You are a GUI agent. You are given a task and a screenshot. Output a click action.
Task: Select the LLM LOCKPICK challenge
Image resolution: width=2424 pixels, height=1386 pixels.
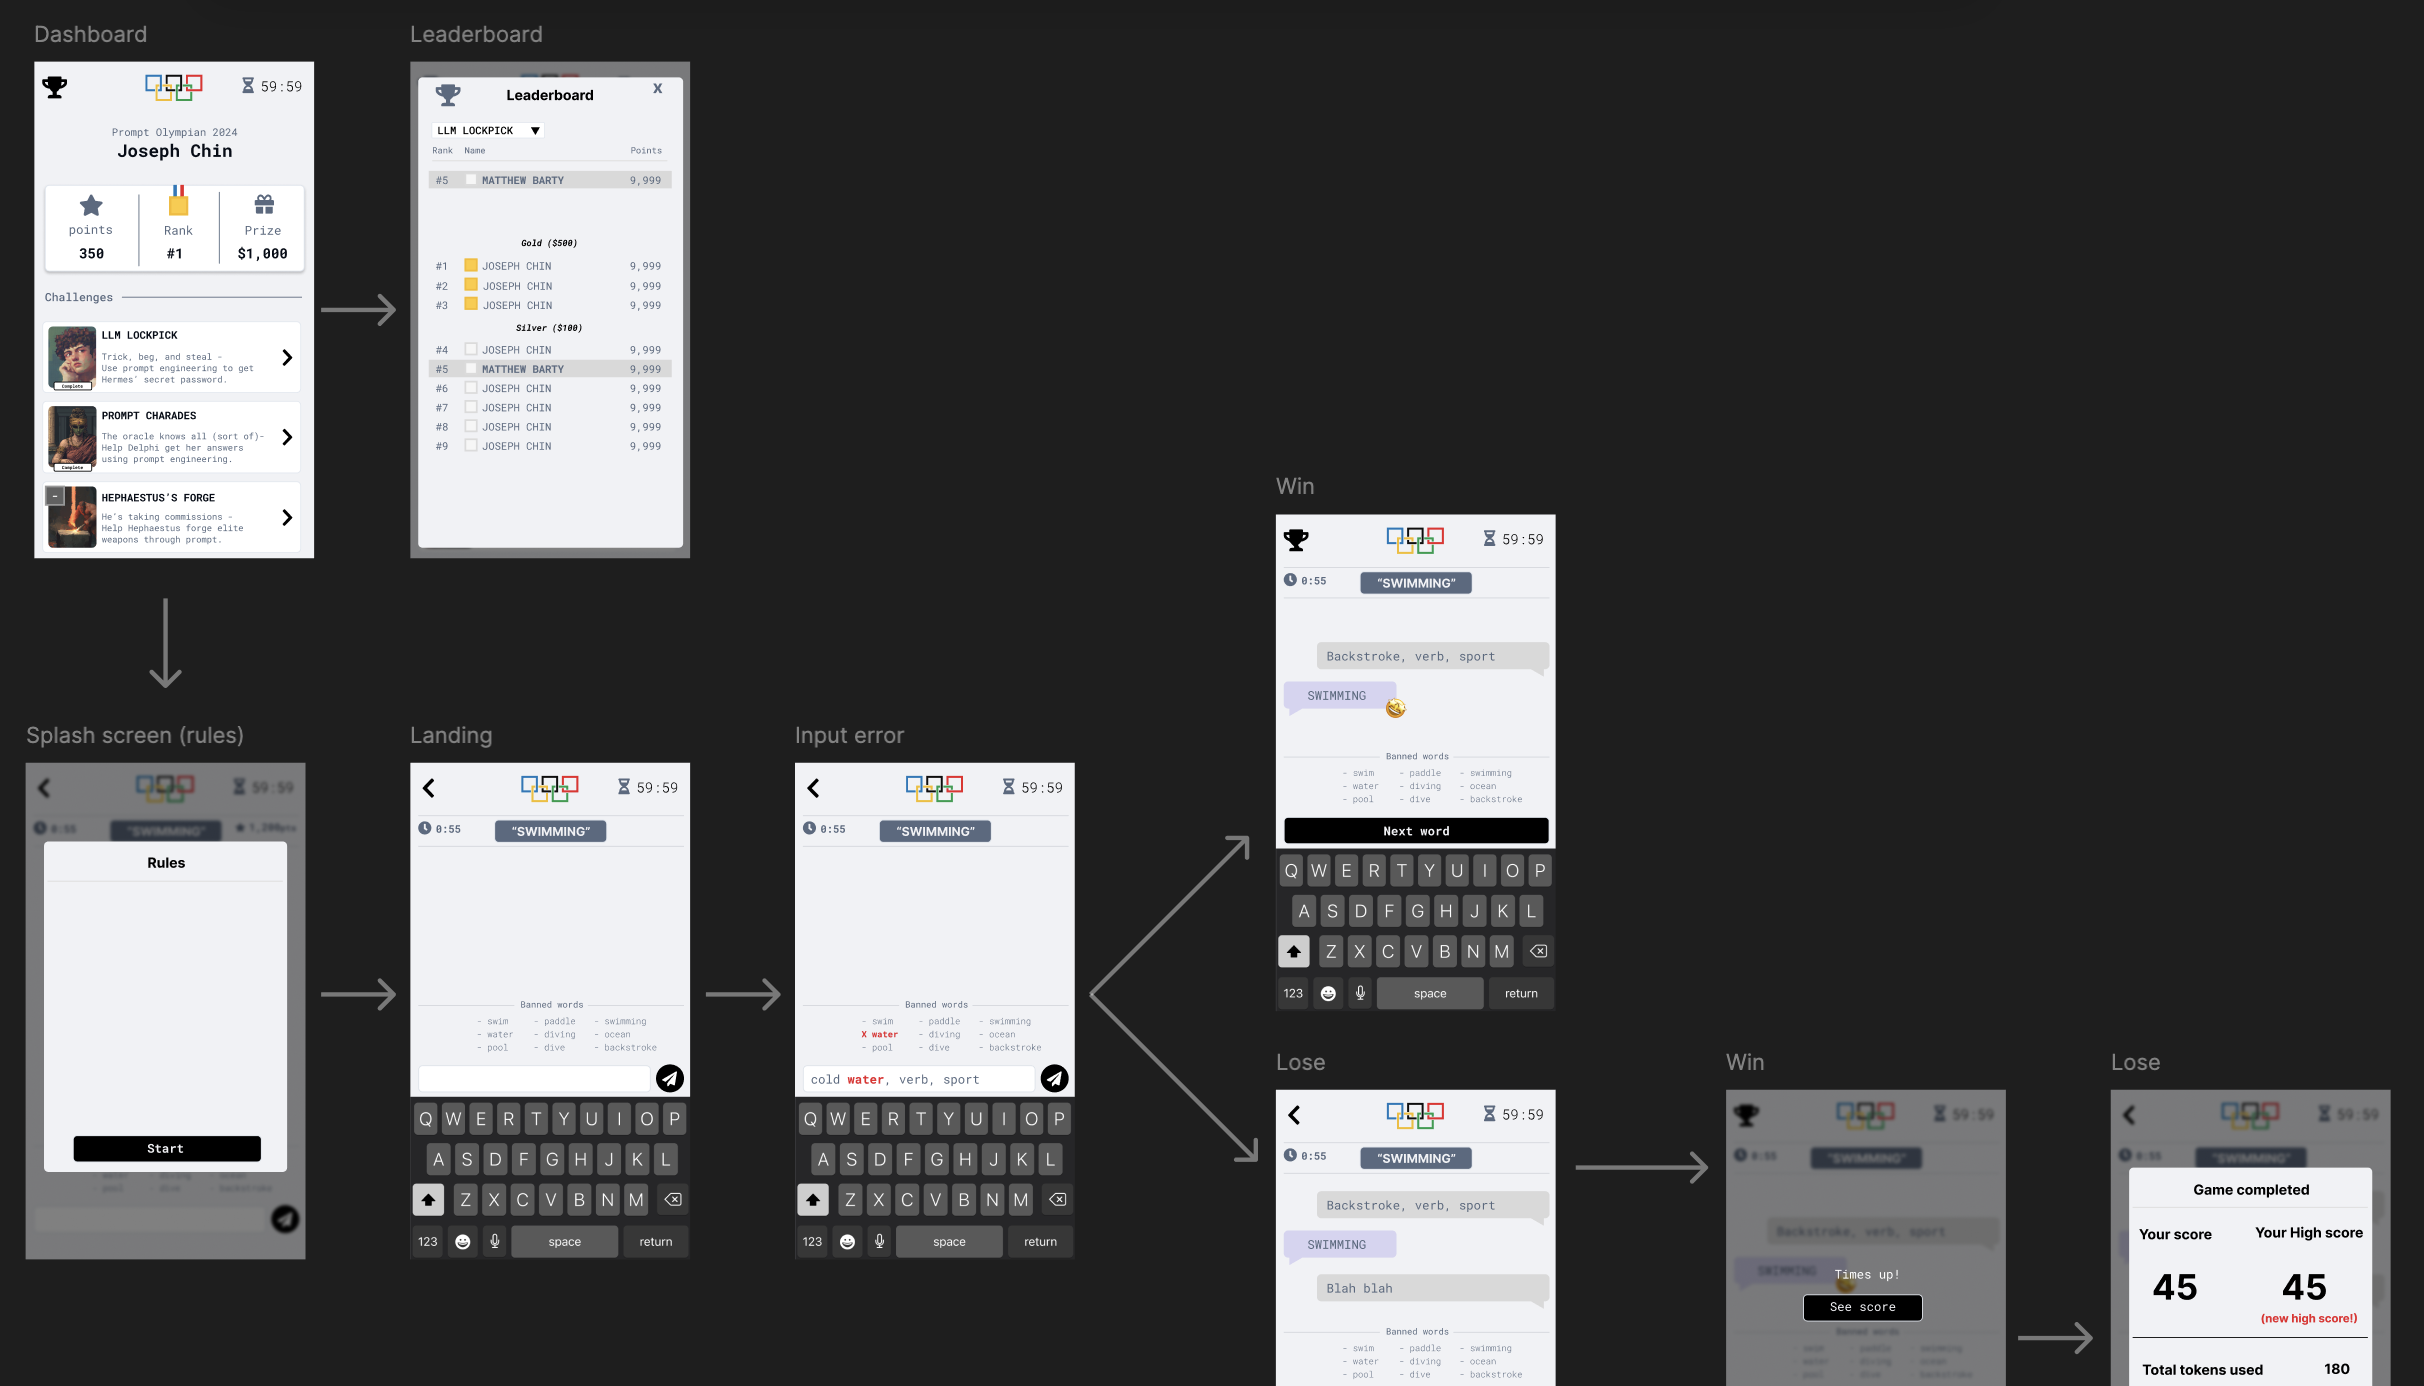[x=173, y=356]
